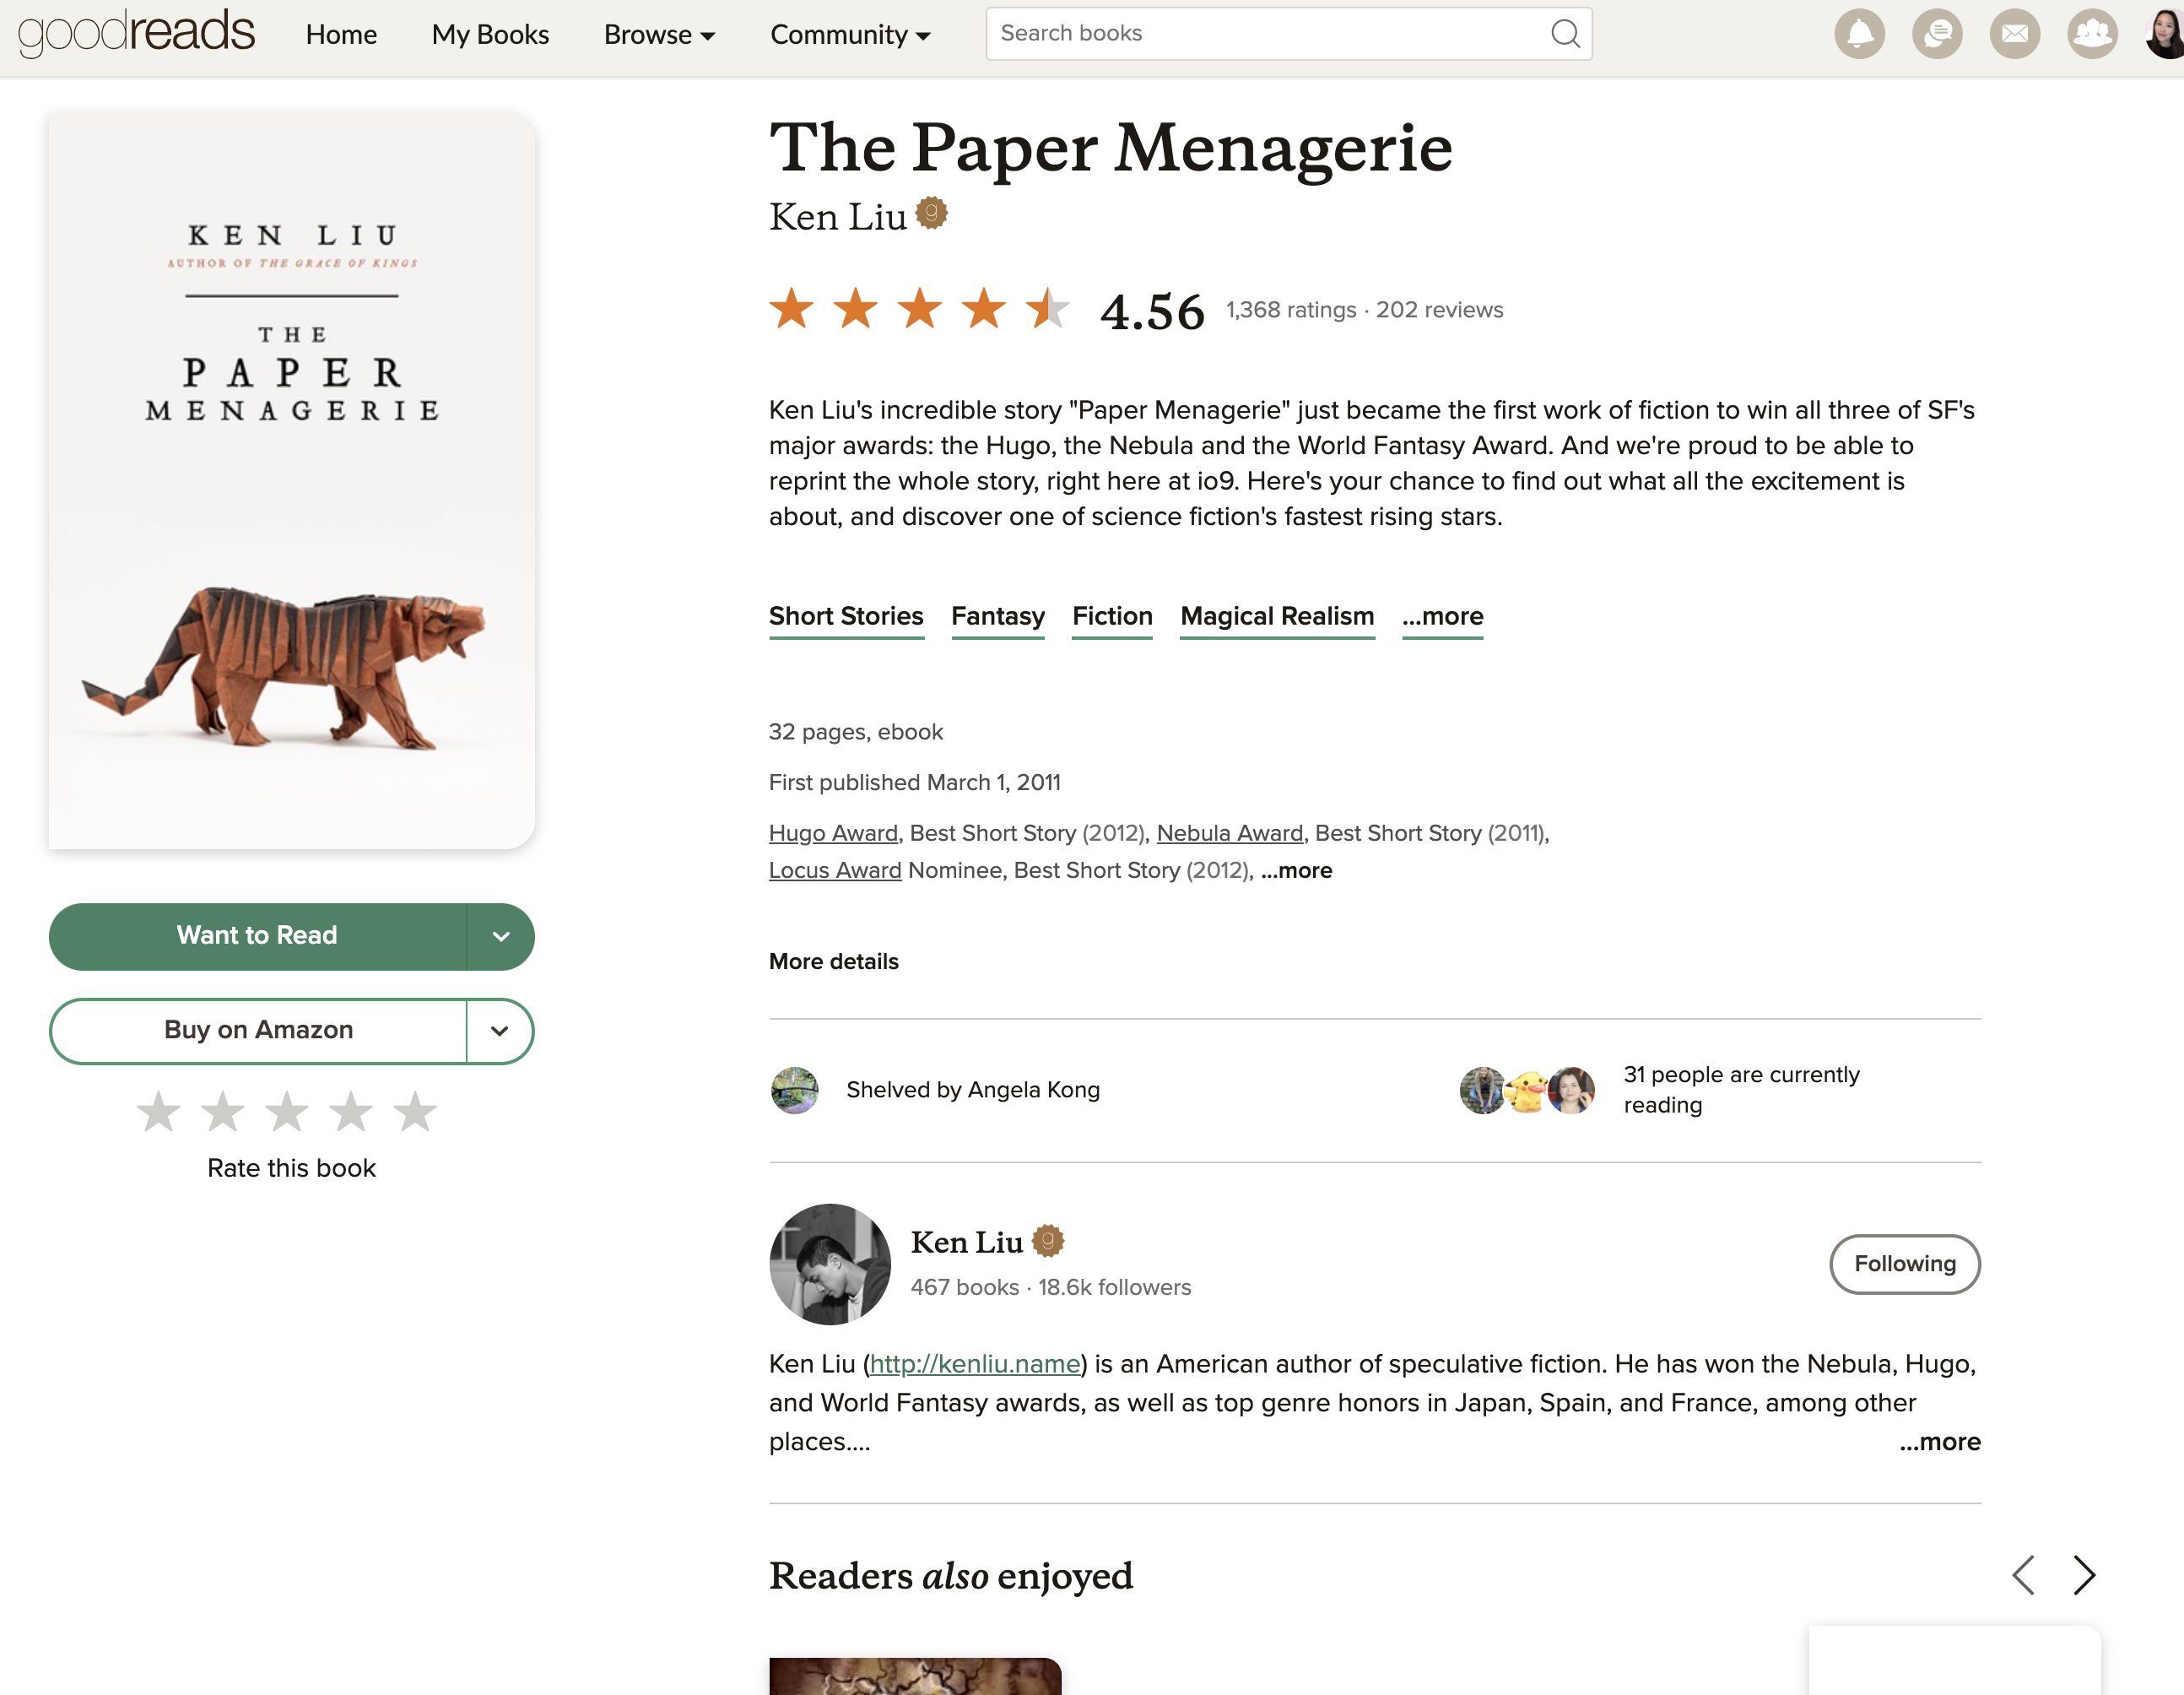Click 31 people are currently reading
This screenshot has width=2184, height=1695.
point(1741,1090)
